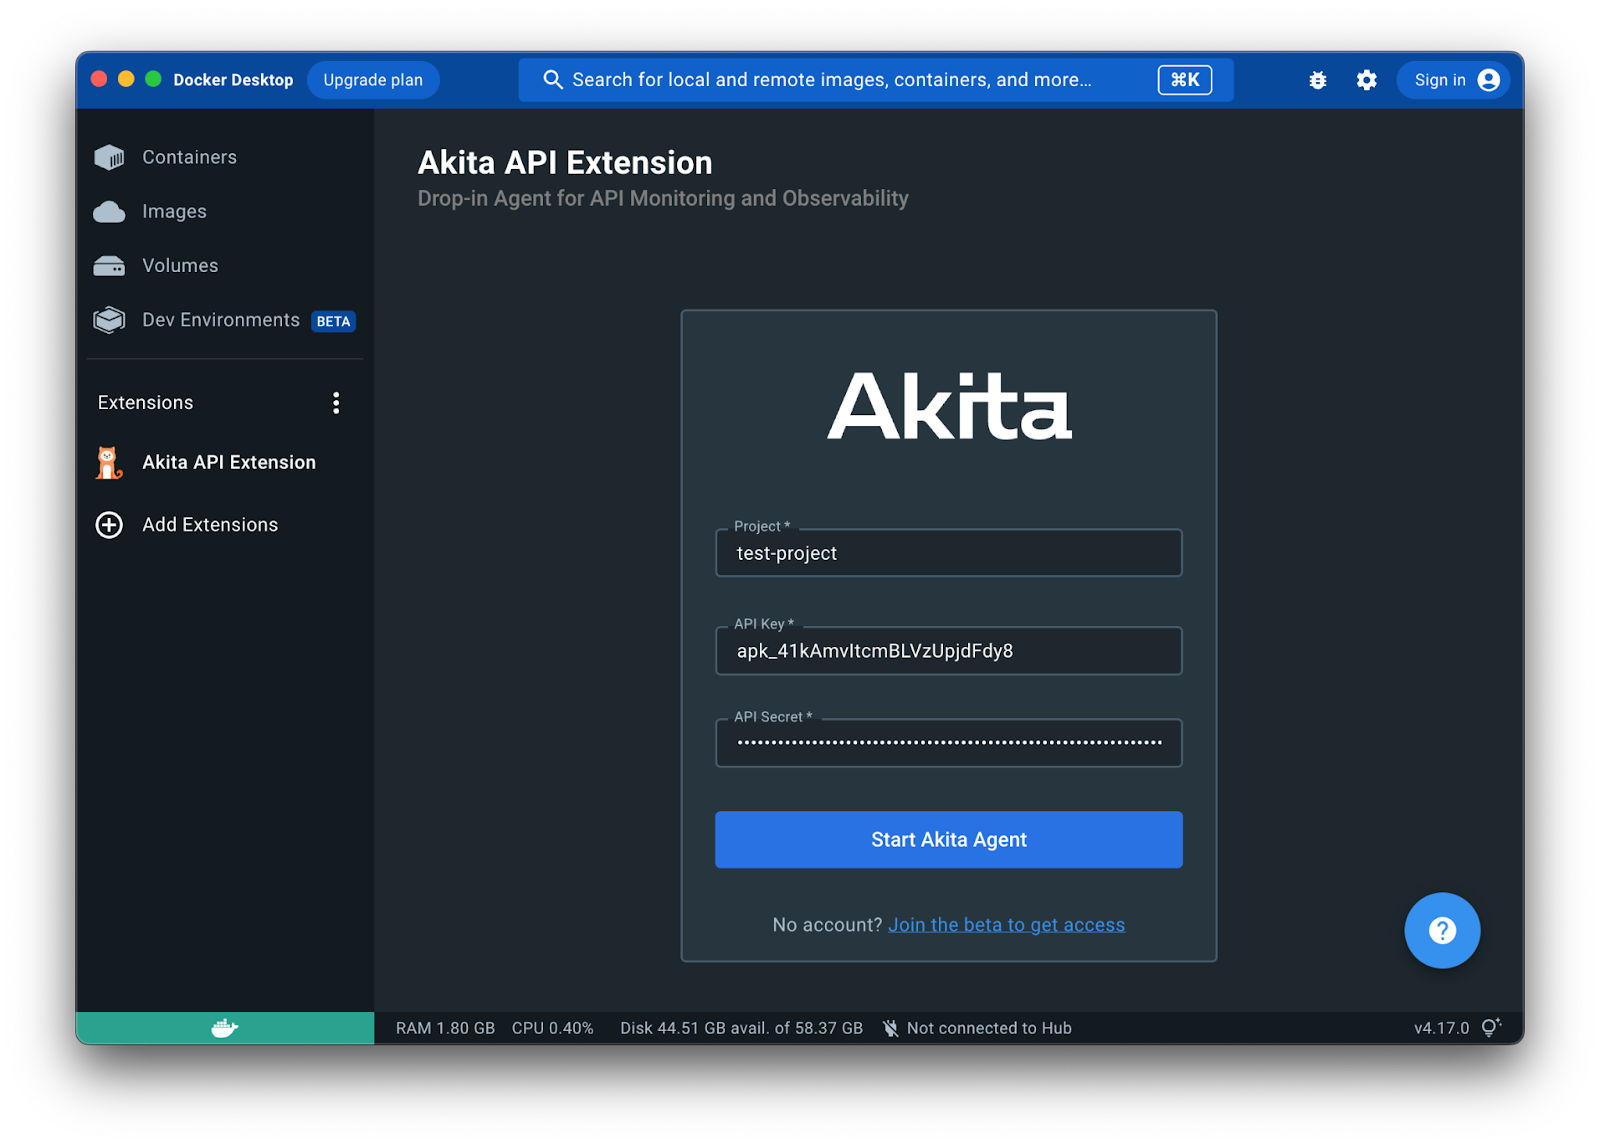Click the update notification bulb icon

1491,1028
